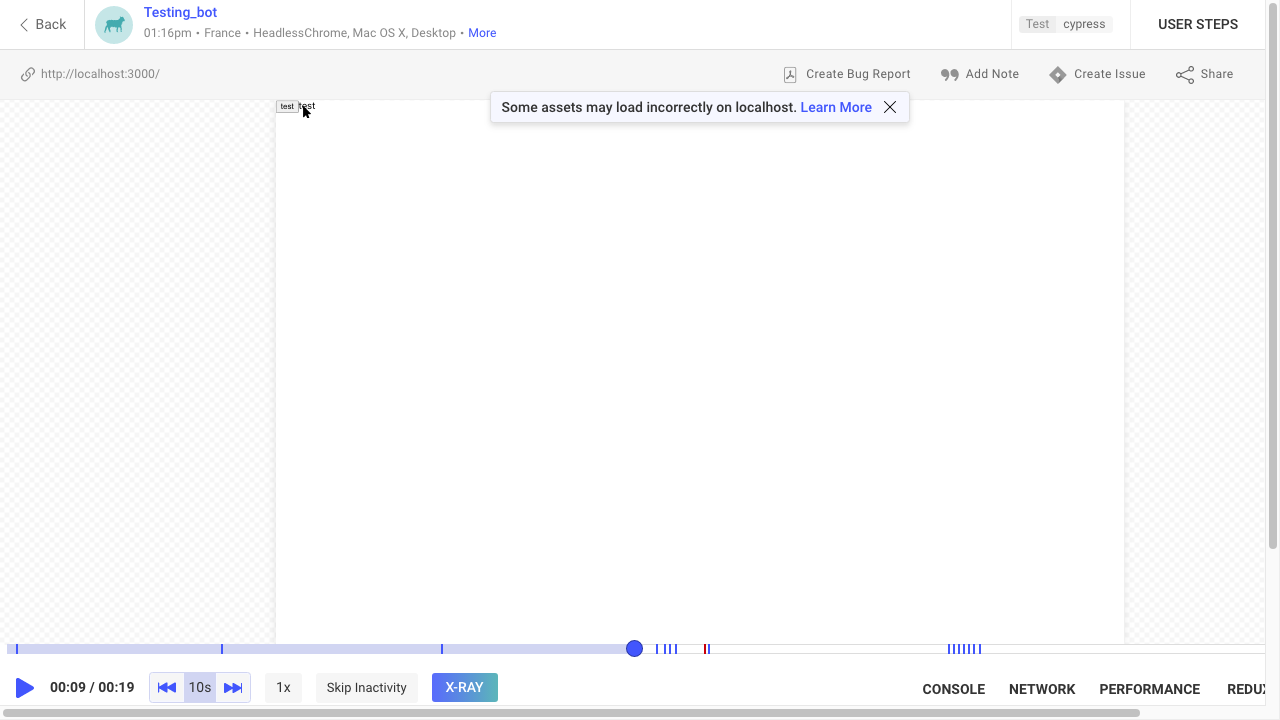Click the red marker on timeline
Screen dimensions: 1280x720
(x=705, y=649)
